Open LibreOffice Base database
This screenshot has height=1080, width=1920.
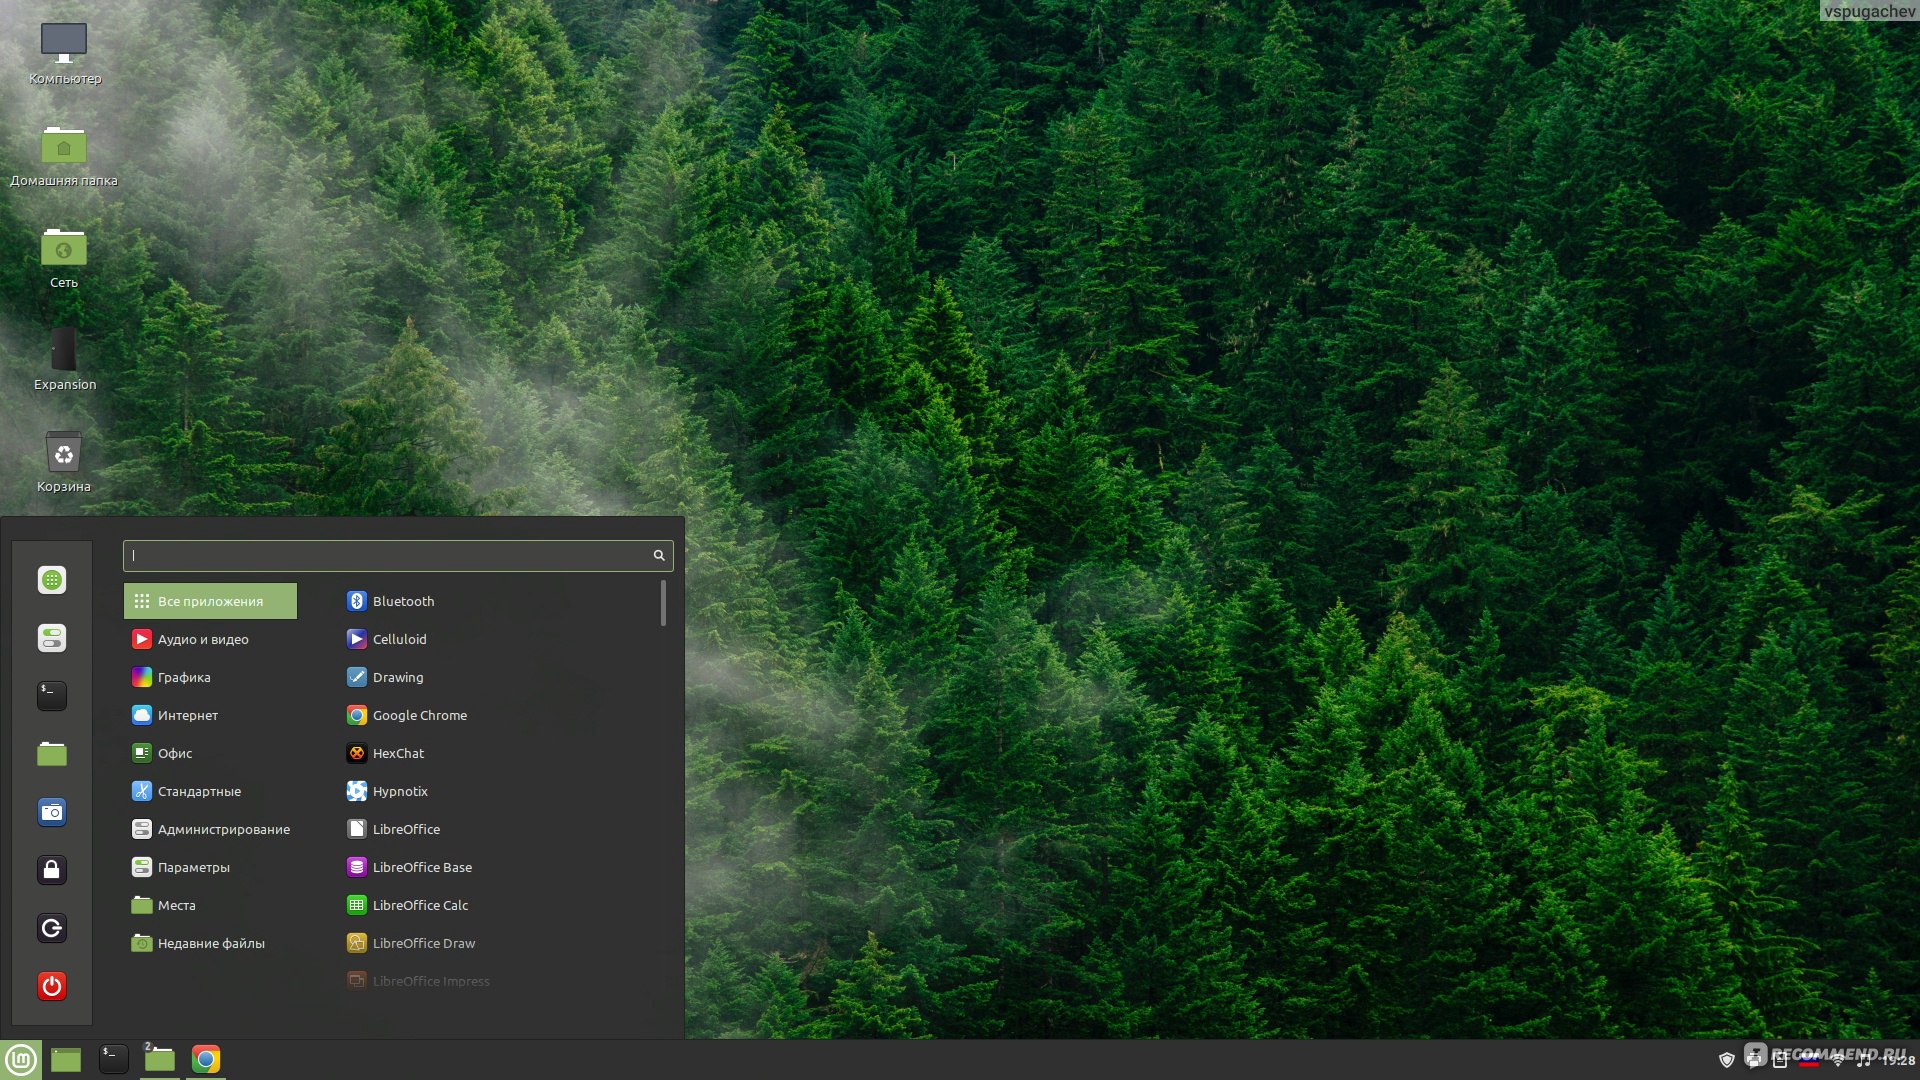pos(421,866)
